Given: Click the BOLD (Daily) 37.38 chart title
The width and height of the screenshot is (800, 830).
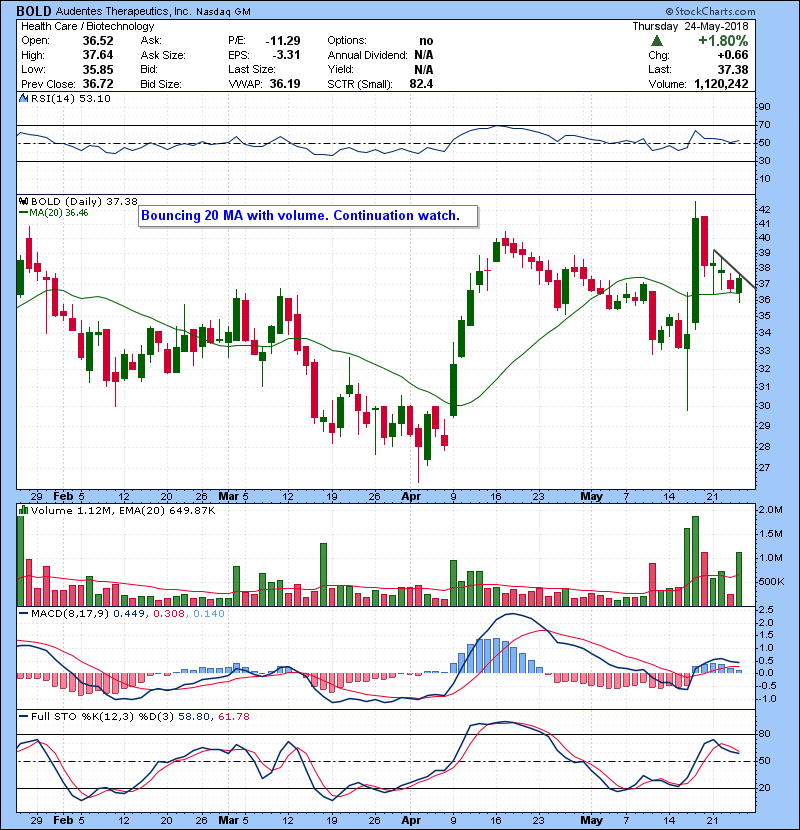Looking at the screenshot, I should 84,201.
